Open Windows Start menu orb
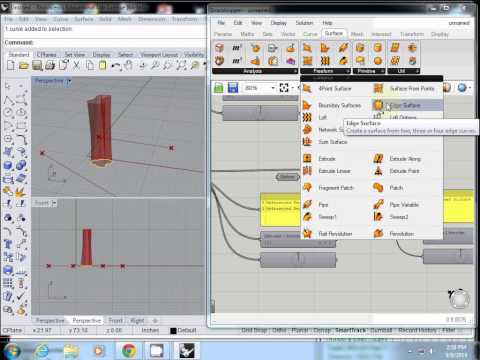Image resolution: width=480 pixels, height=360 pixels. [12, 351]
